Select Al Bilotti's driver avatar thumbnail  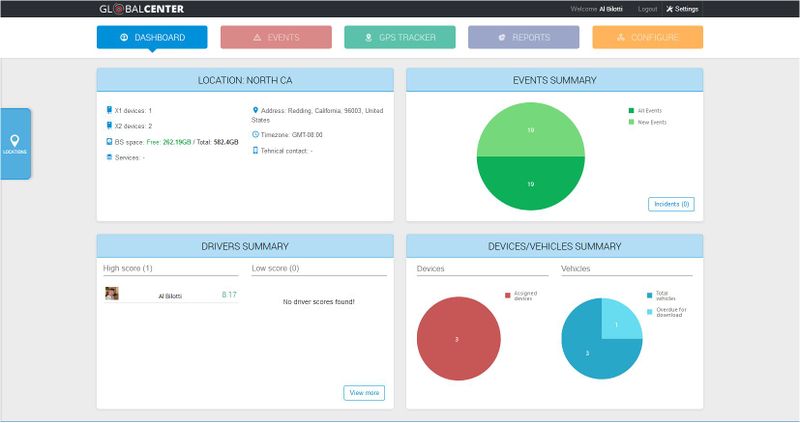tap(112, 295)
